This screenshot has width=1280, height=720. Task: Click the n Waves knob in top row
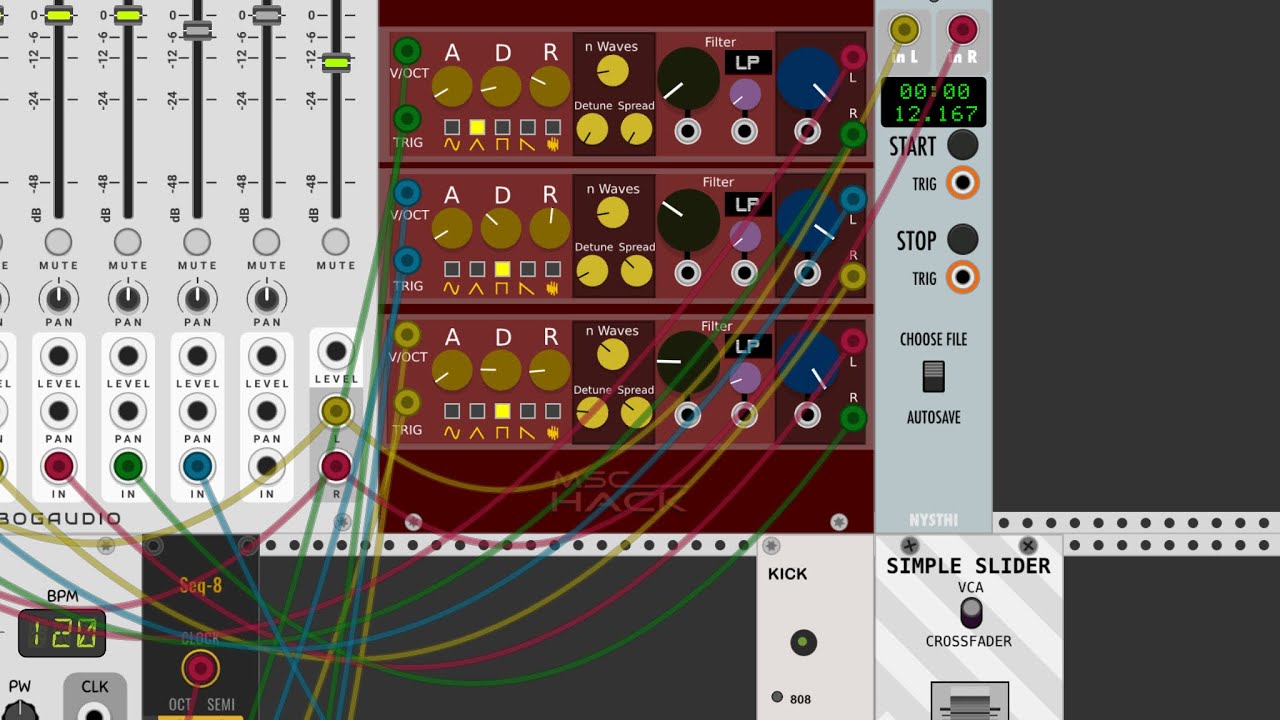[x=612, y=71]
